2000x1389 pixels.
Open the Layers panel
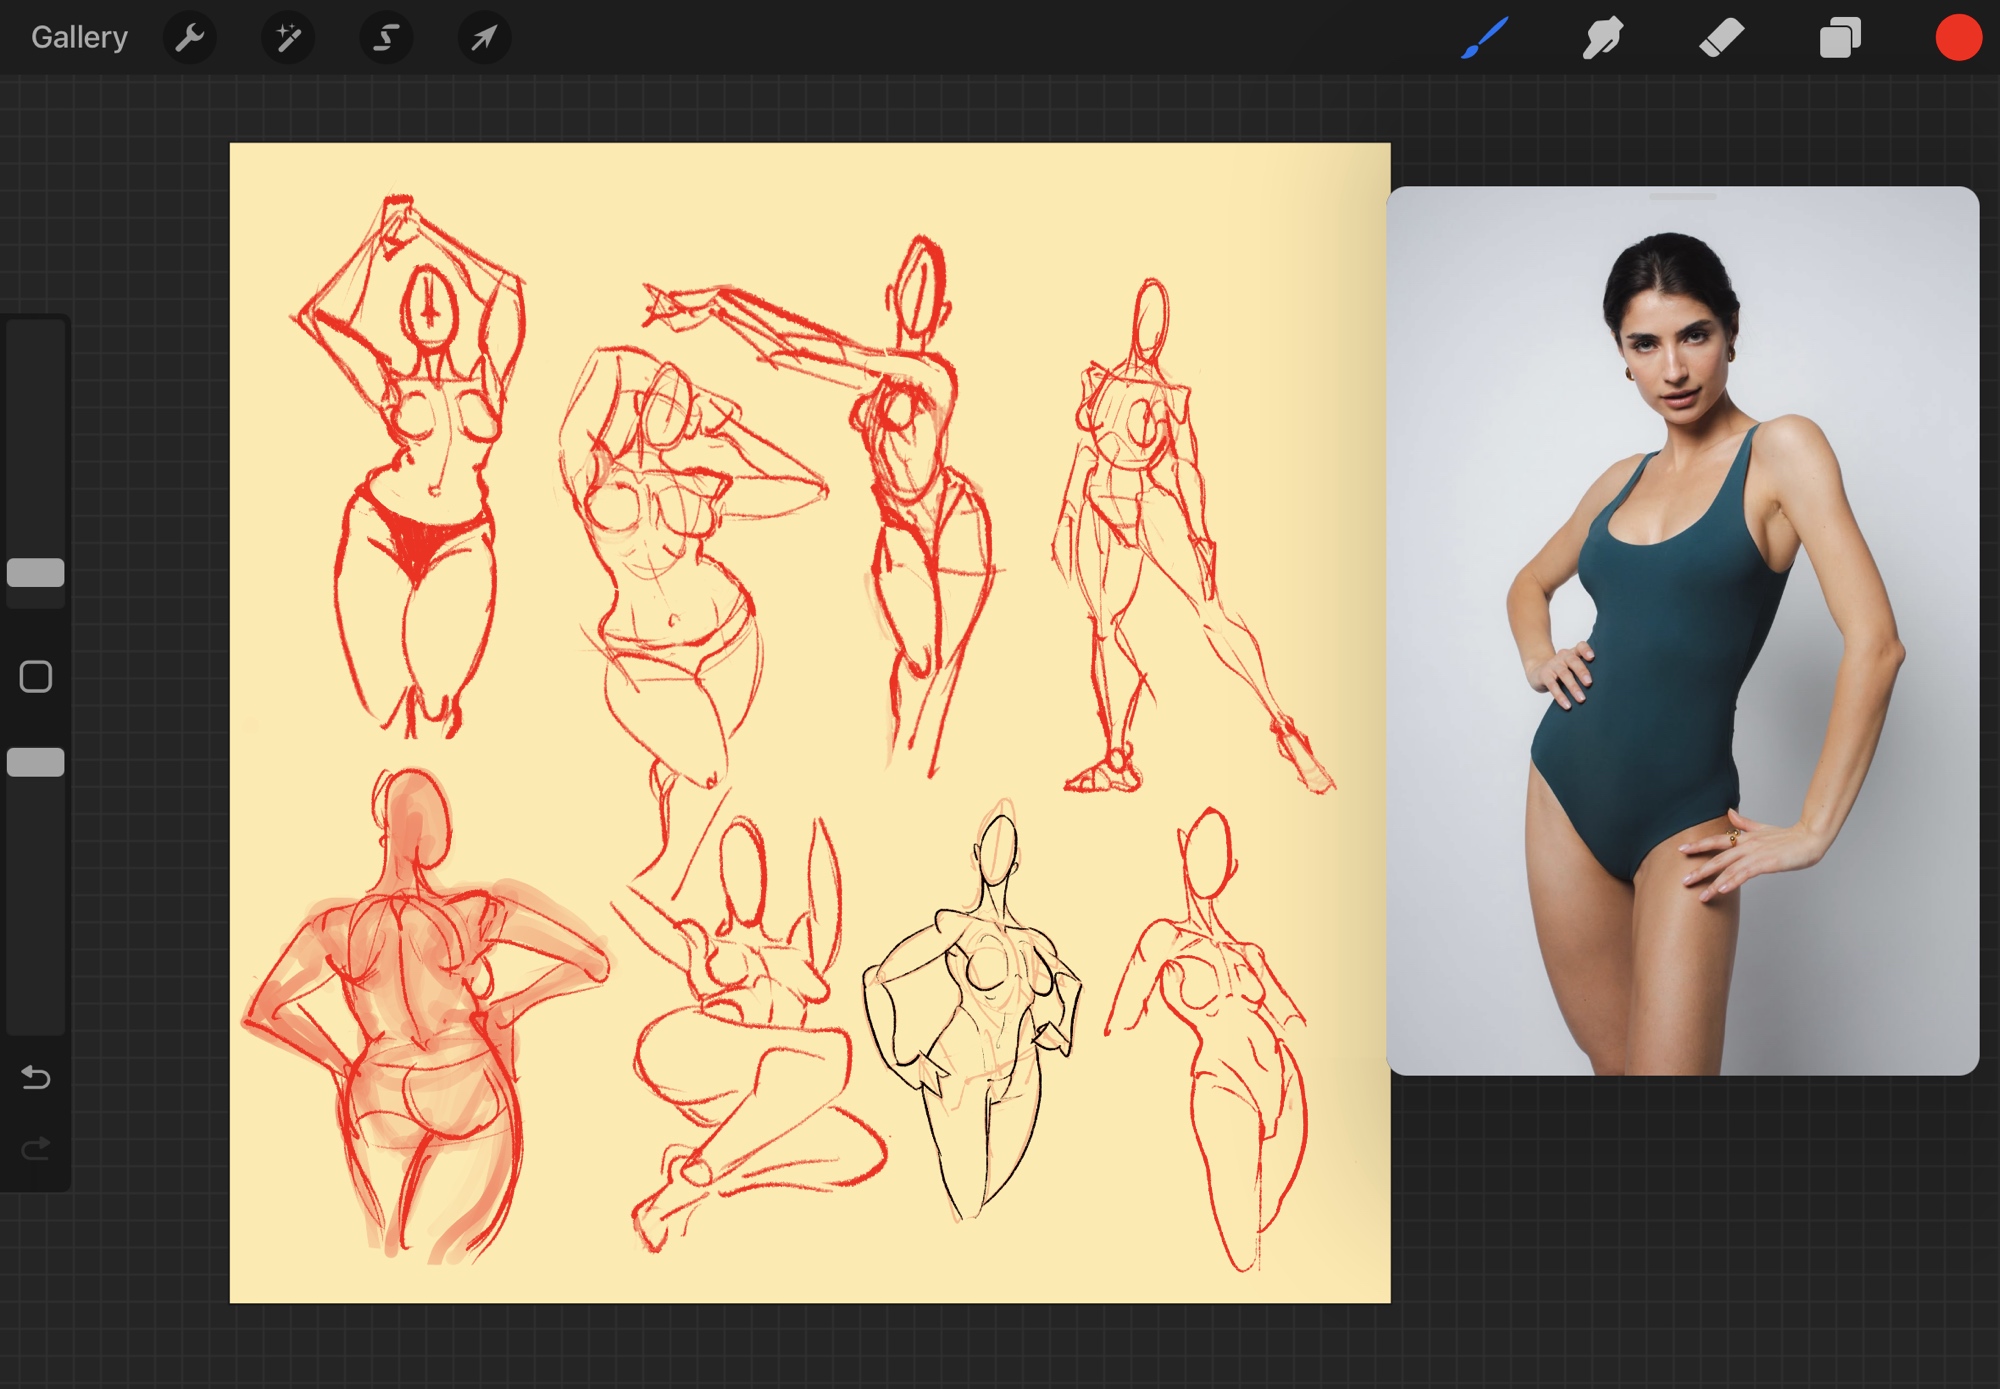(1839, 38)
